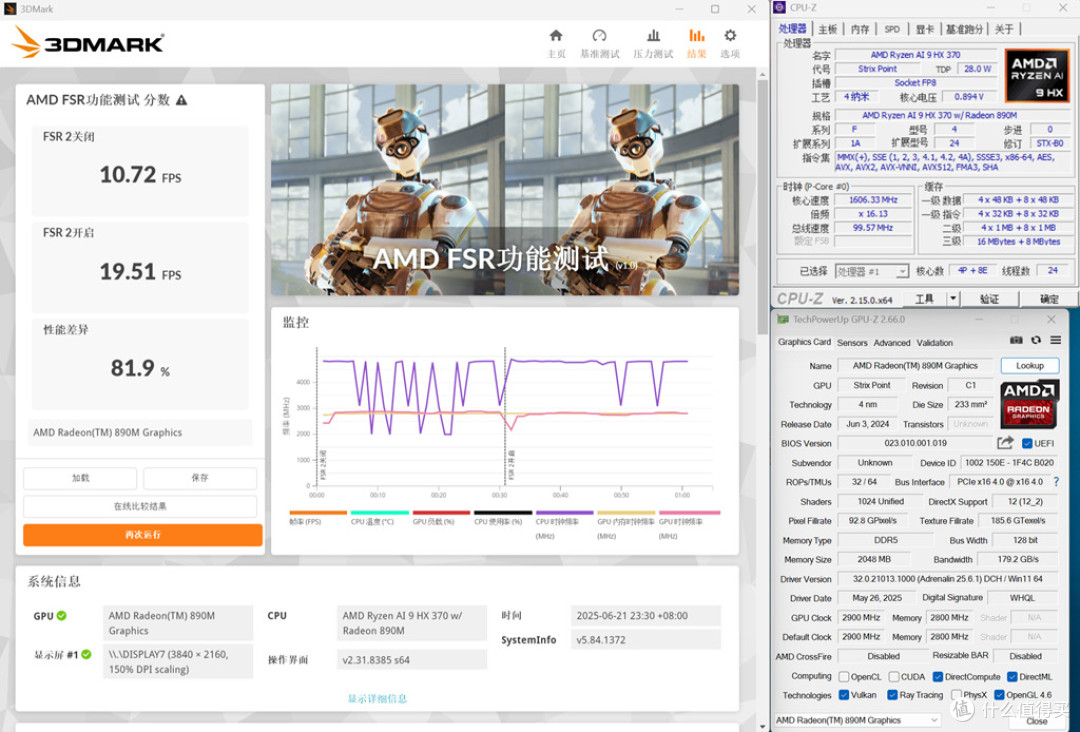Open the CPU-Z processor selection dropdown
Viewport: 1080px width, 732px height.
point(872,271)
